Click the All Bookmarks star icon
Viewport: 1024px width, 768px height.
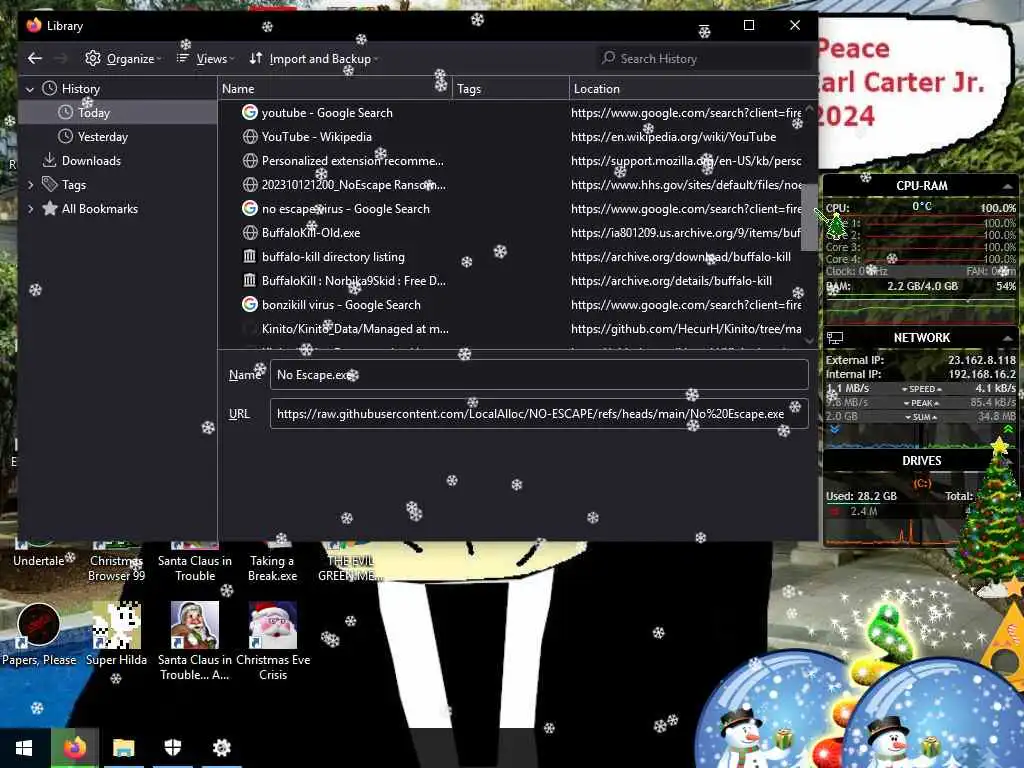pyautogui.click(x=50, y=208)
